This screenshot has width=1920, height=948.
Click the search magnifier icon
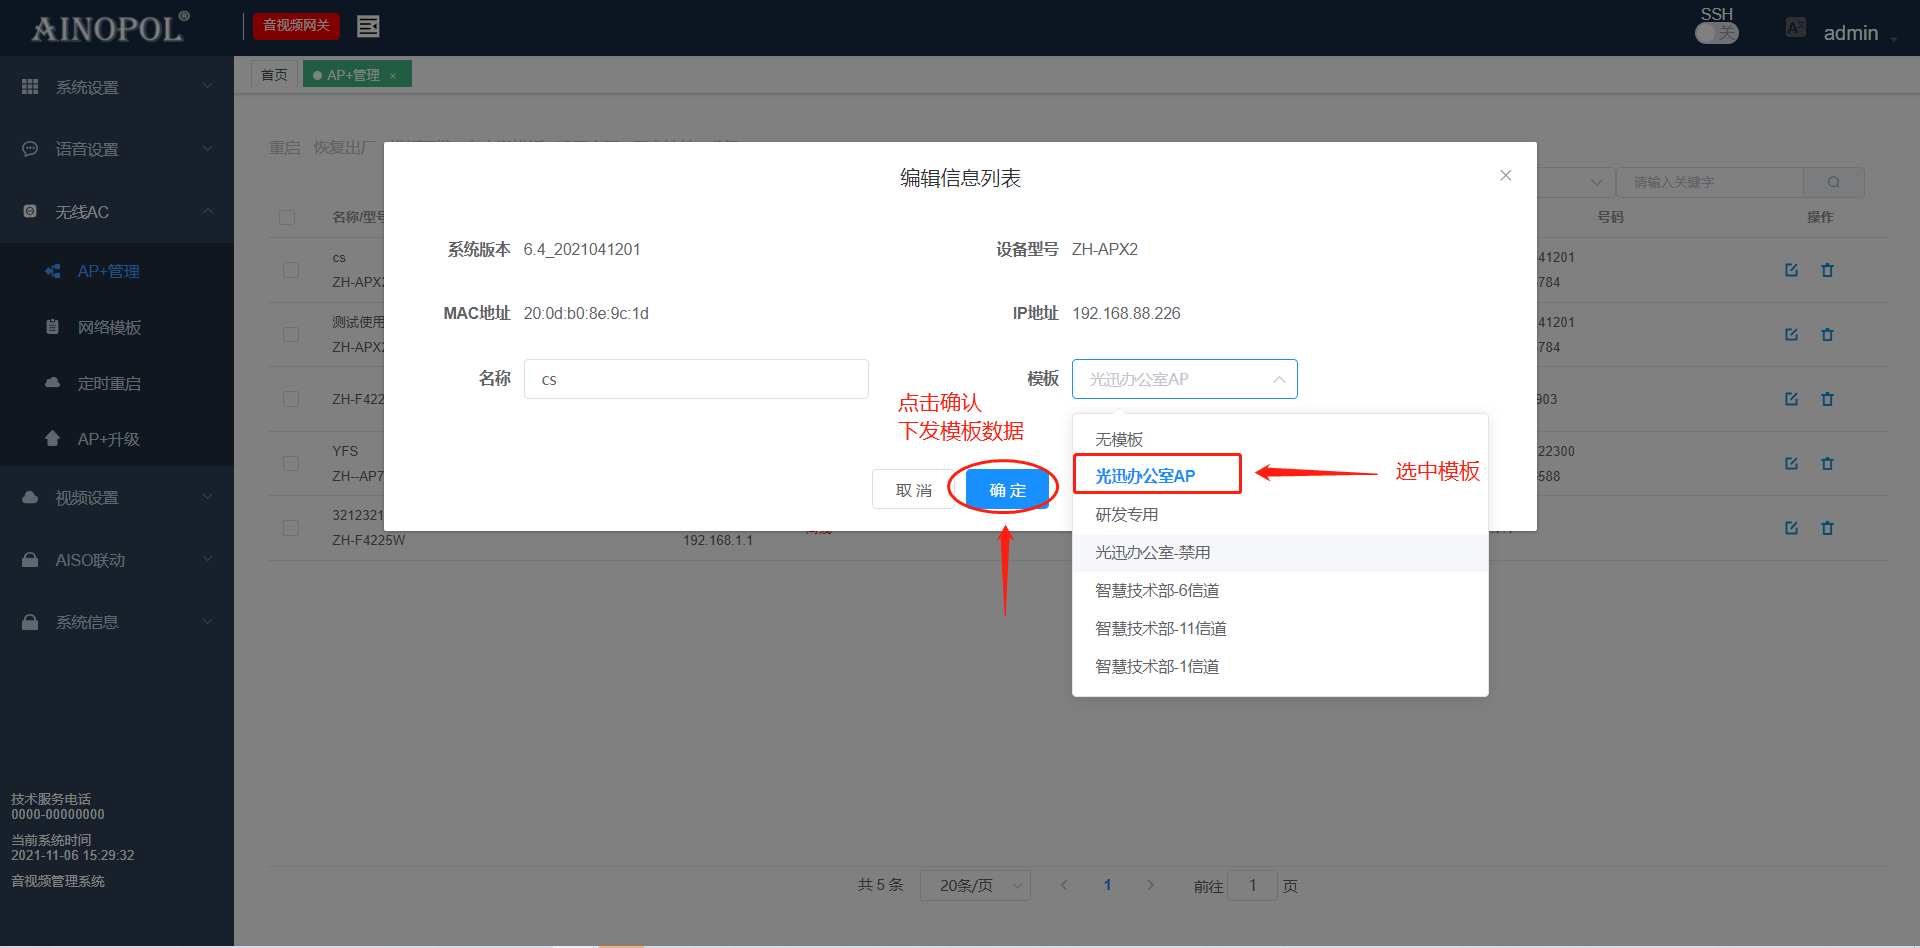pyautogui.click(x=1833, y=182)
